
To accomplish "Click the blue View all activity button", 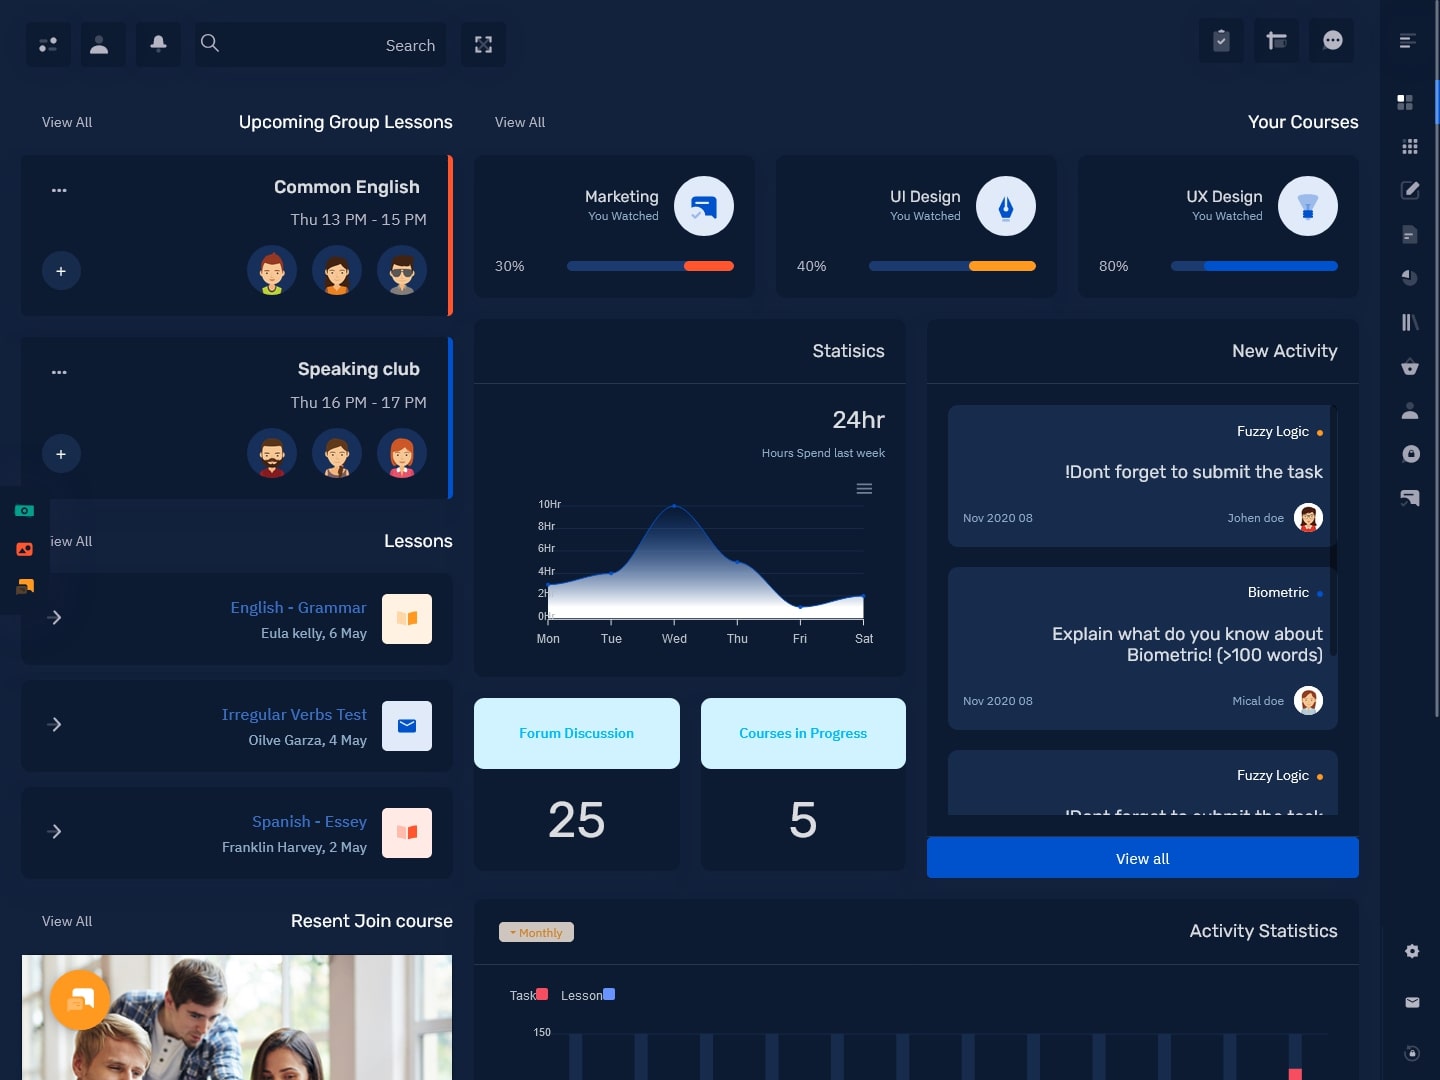I will click(x=1143, y=858).
